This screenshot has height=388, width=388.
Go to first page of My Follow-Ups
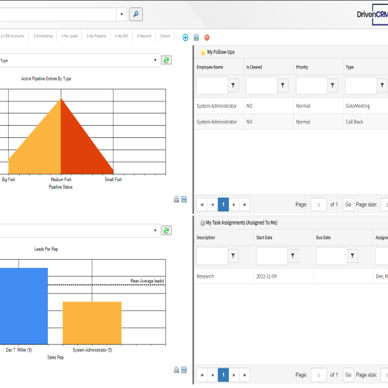[x=202, y=205]
